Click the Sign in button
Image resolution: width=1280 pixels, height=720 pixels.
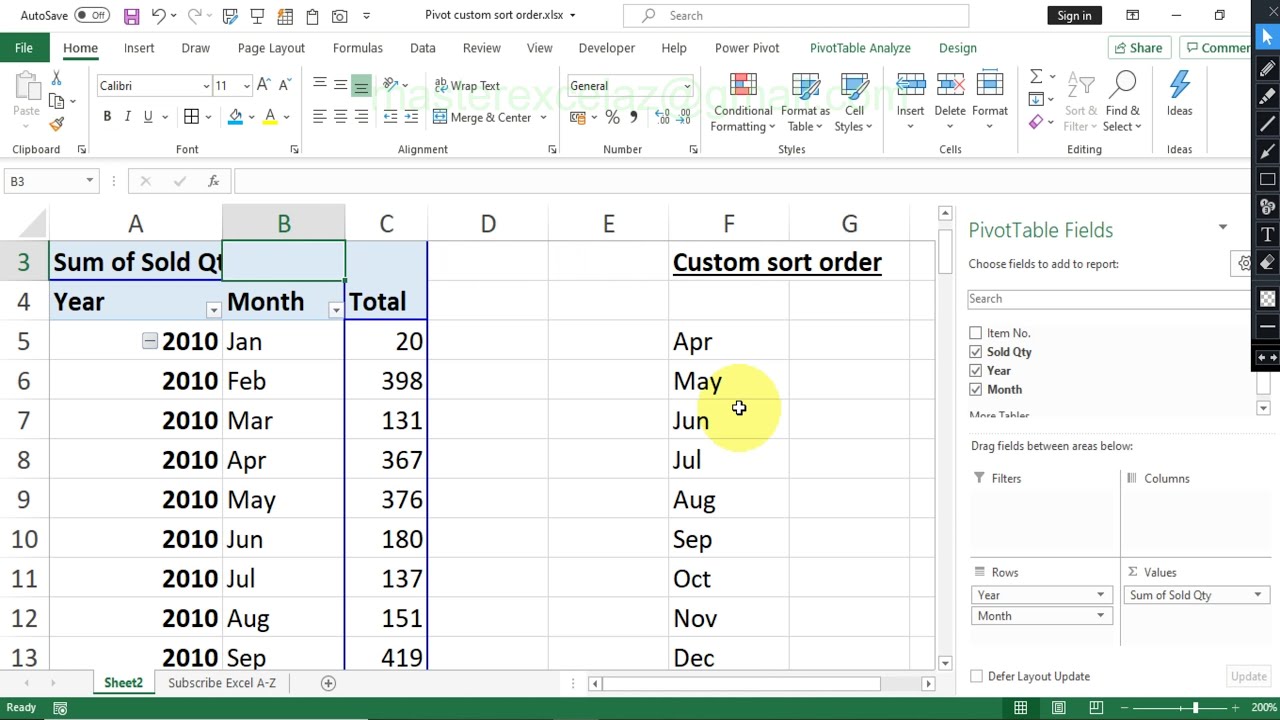1074,16
